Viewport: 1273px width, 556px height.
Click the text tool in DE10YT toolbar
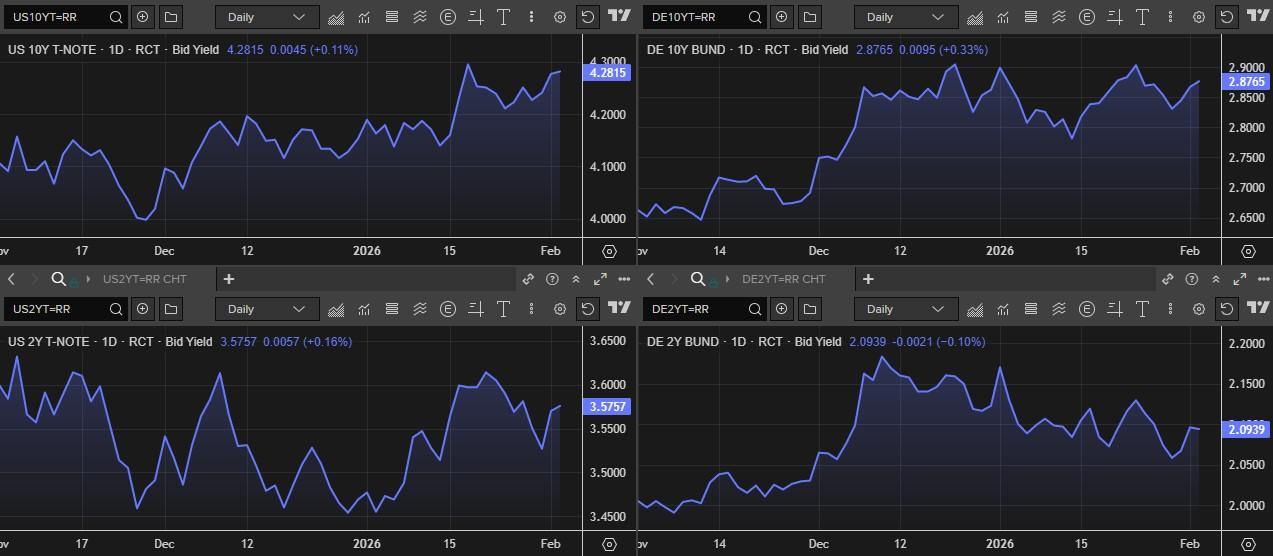(x=1141, y=17)
